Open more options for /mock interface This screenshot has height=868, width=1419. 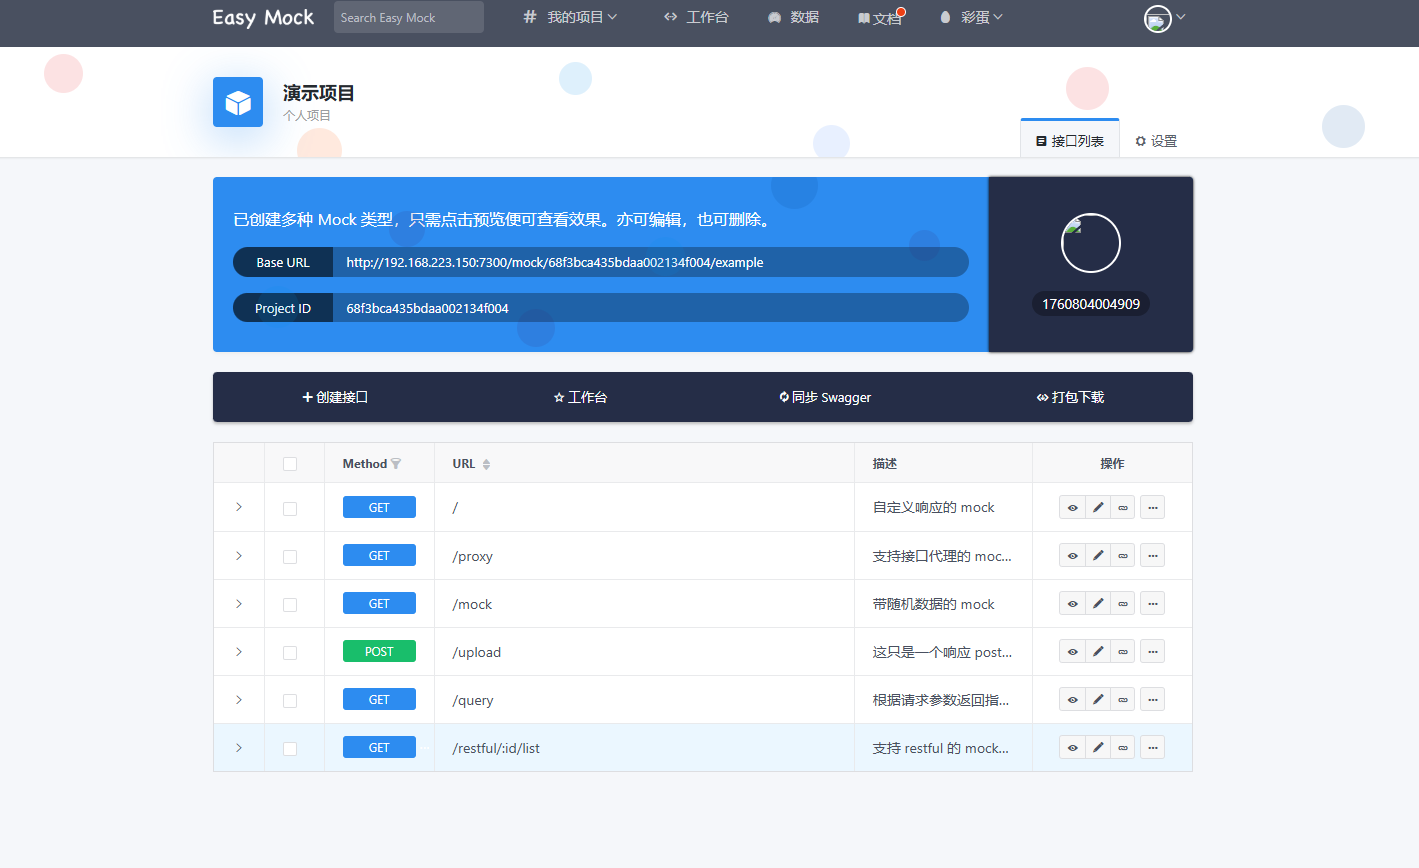1152,604
